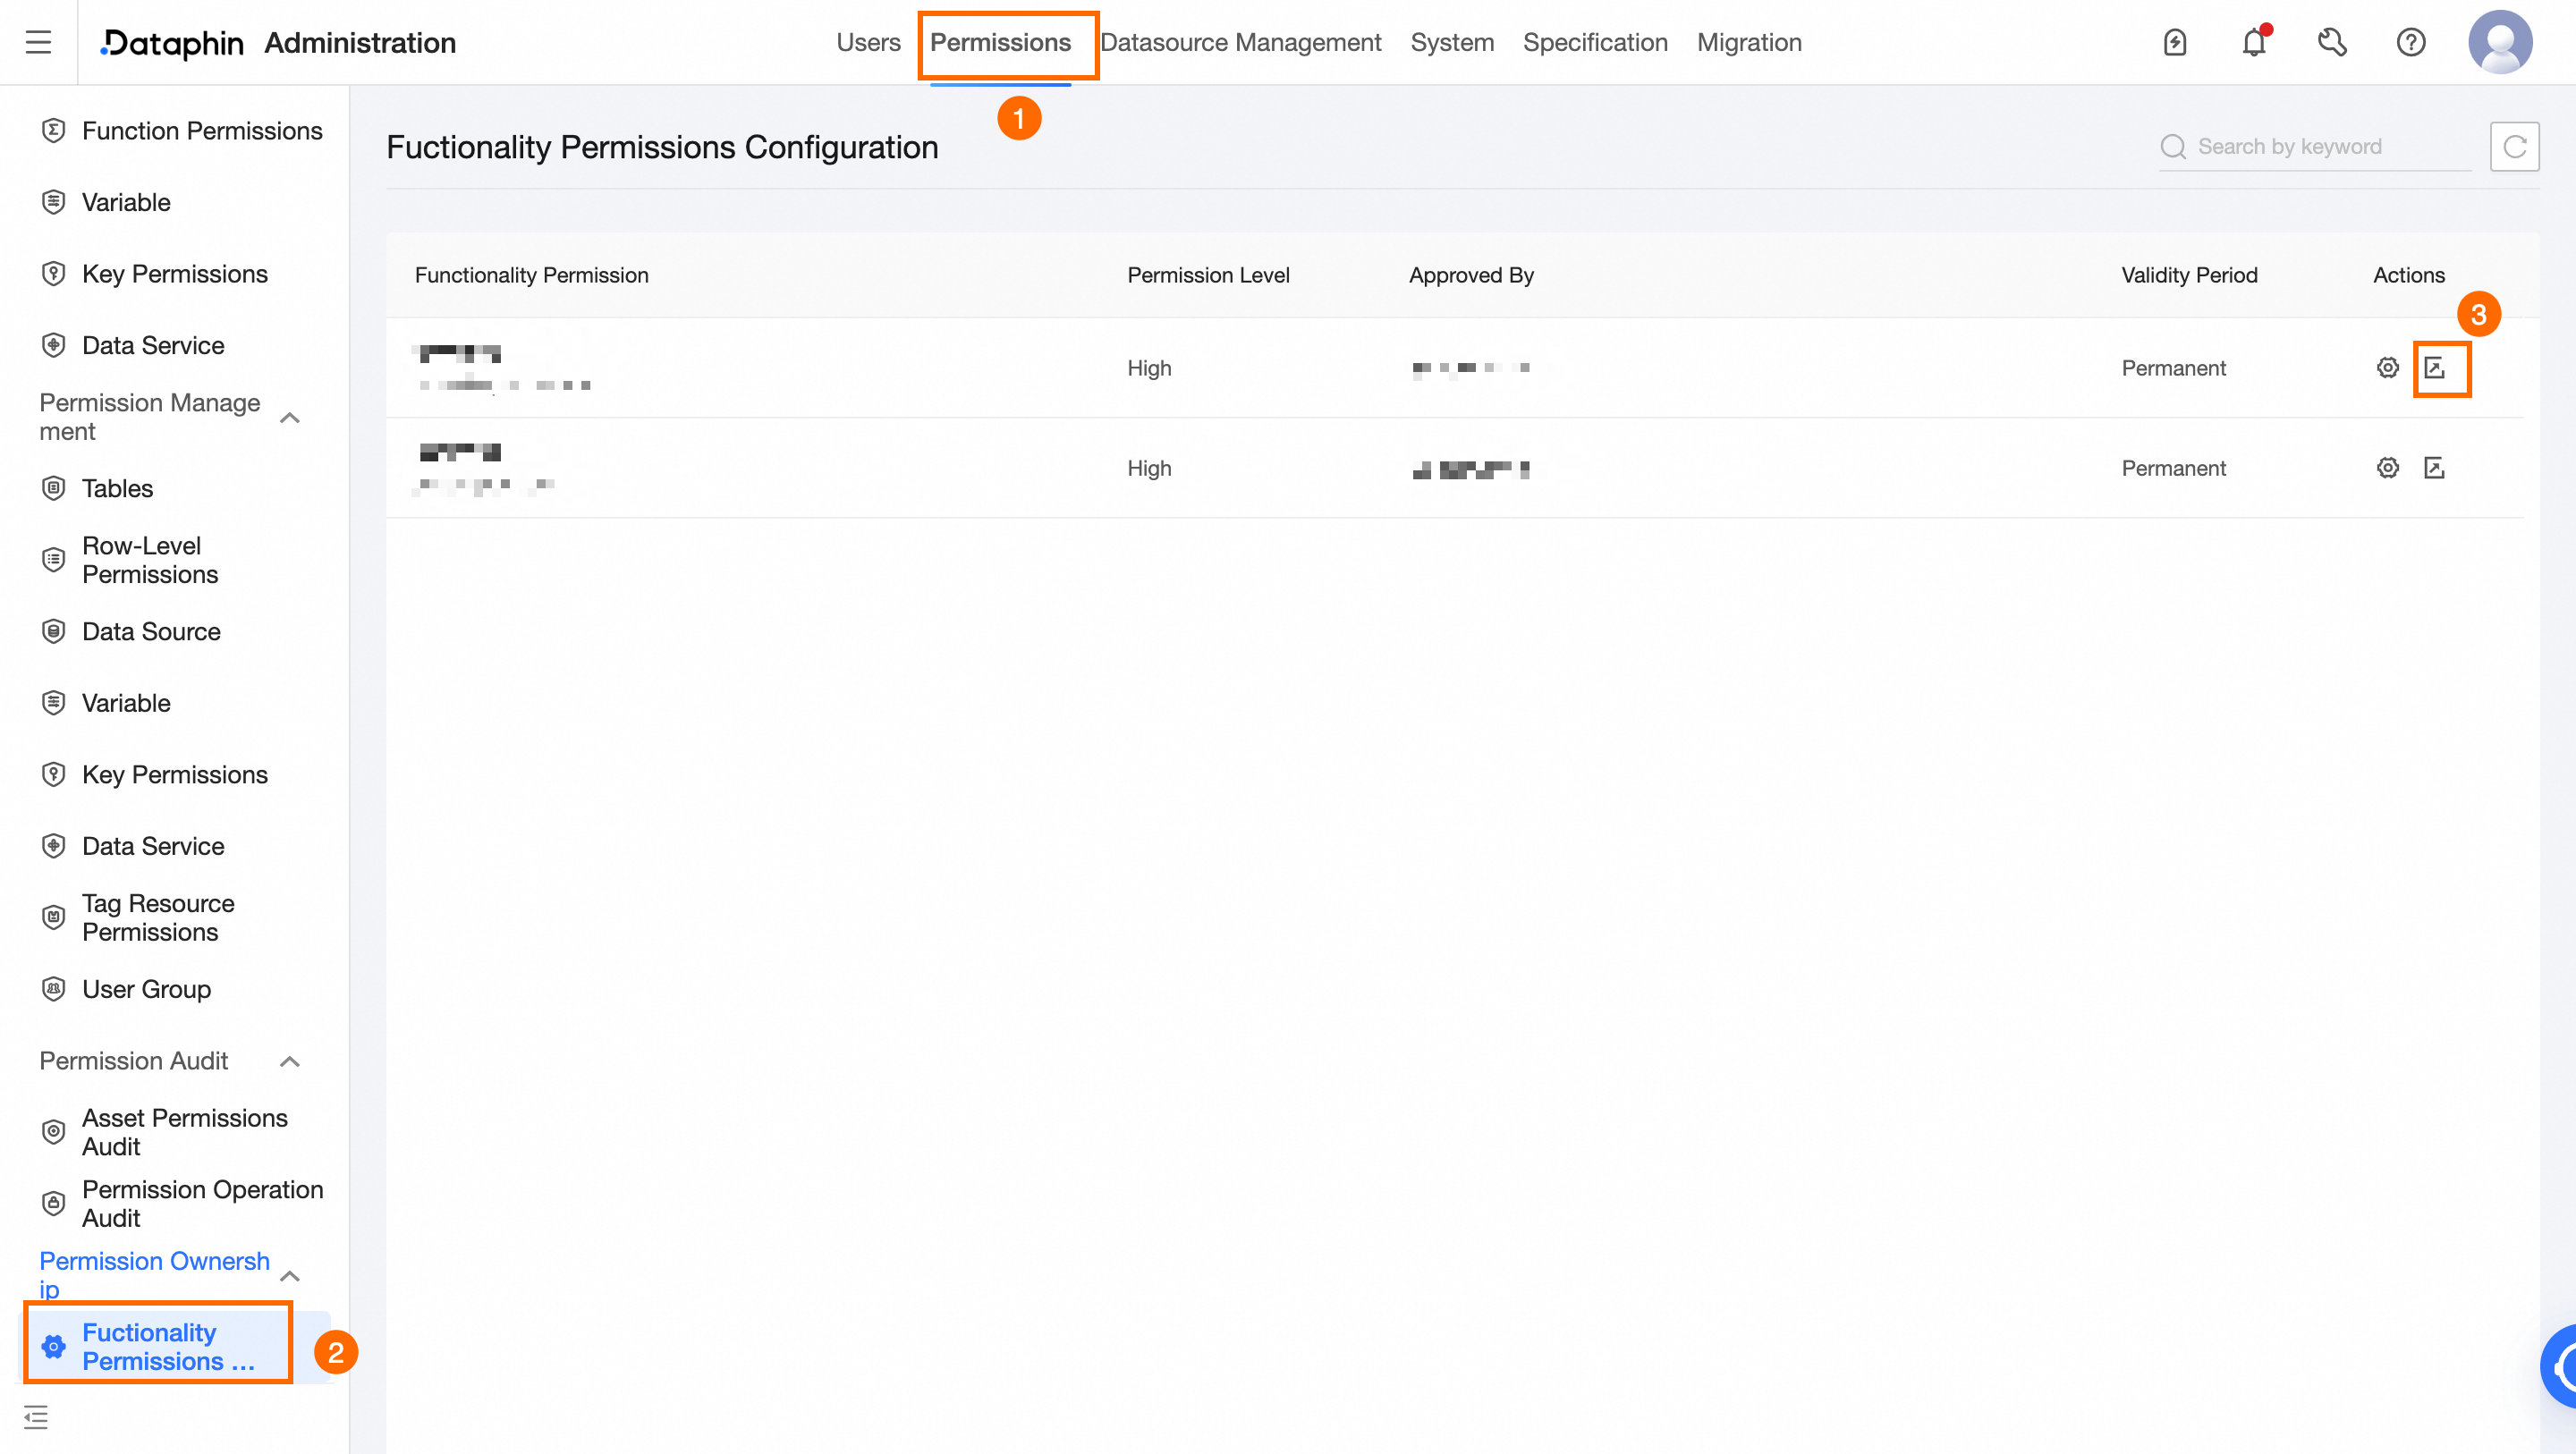The width and height of the screenshot is (2576, 1454).
Task: Collapse the Permission Ownership section
Action: pyautogui.click(x=290, y=1276)
